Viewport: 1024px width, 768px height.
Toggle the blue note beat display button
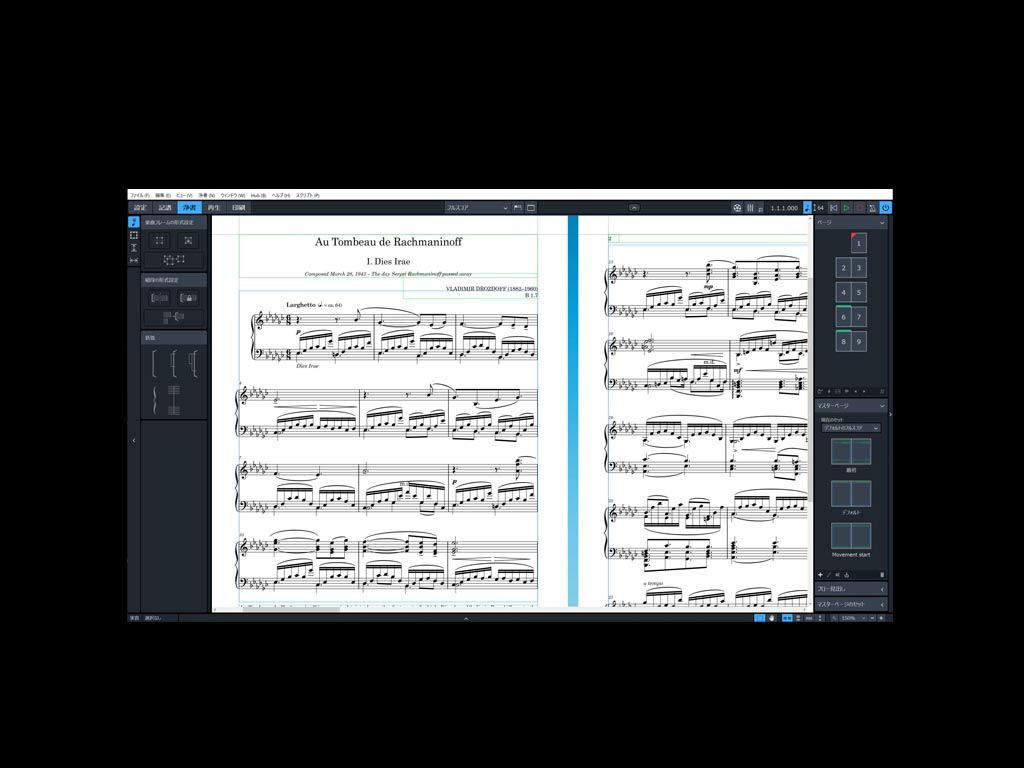pos(807,208)
